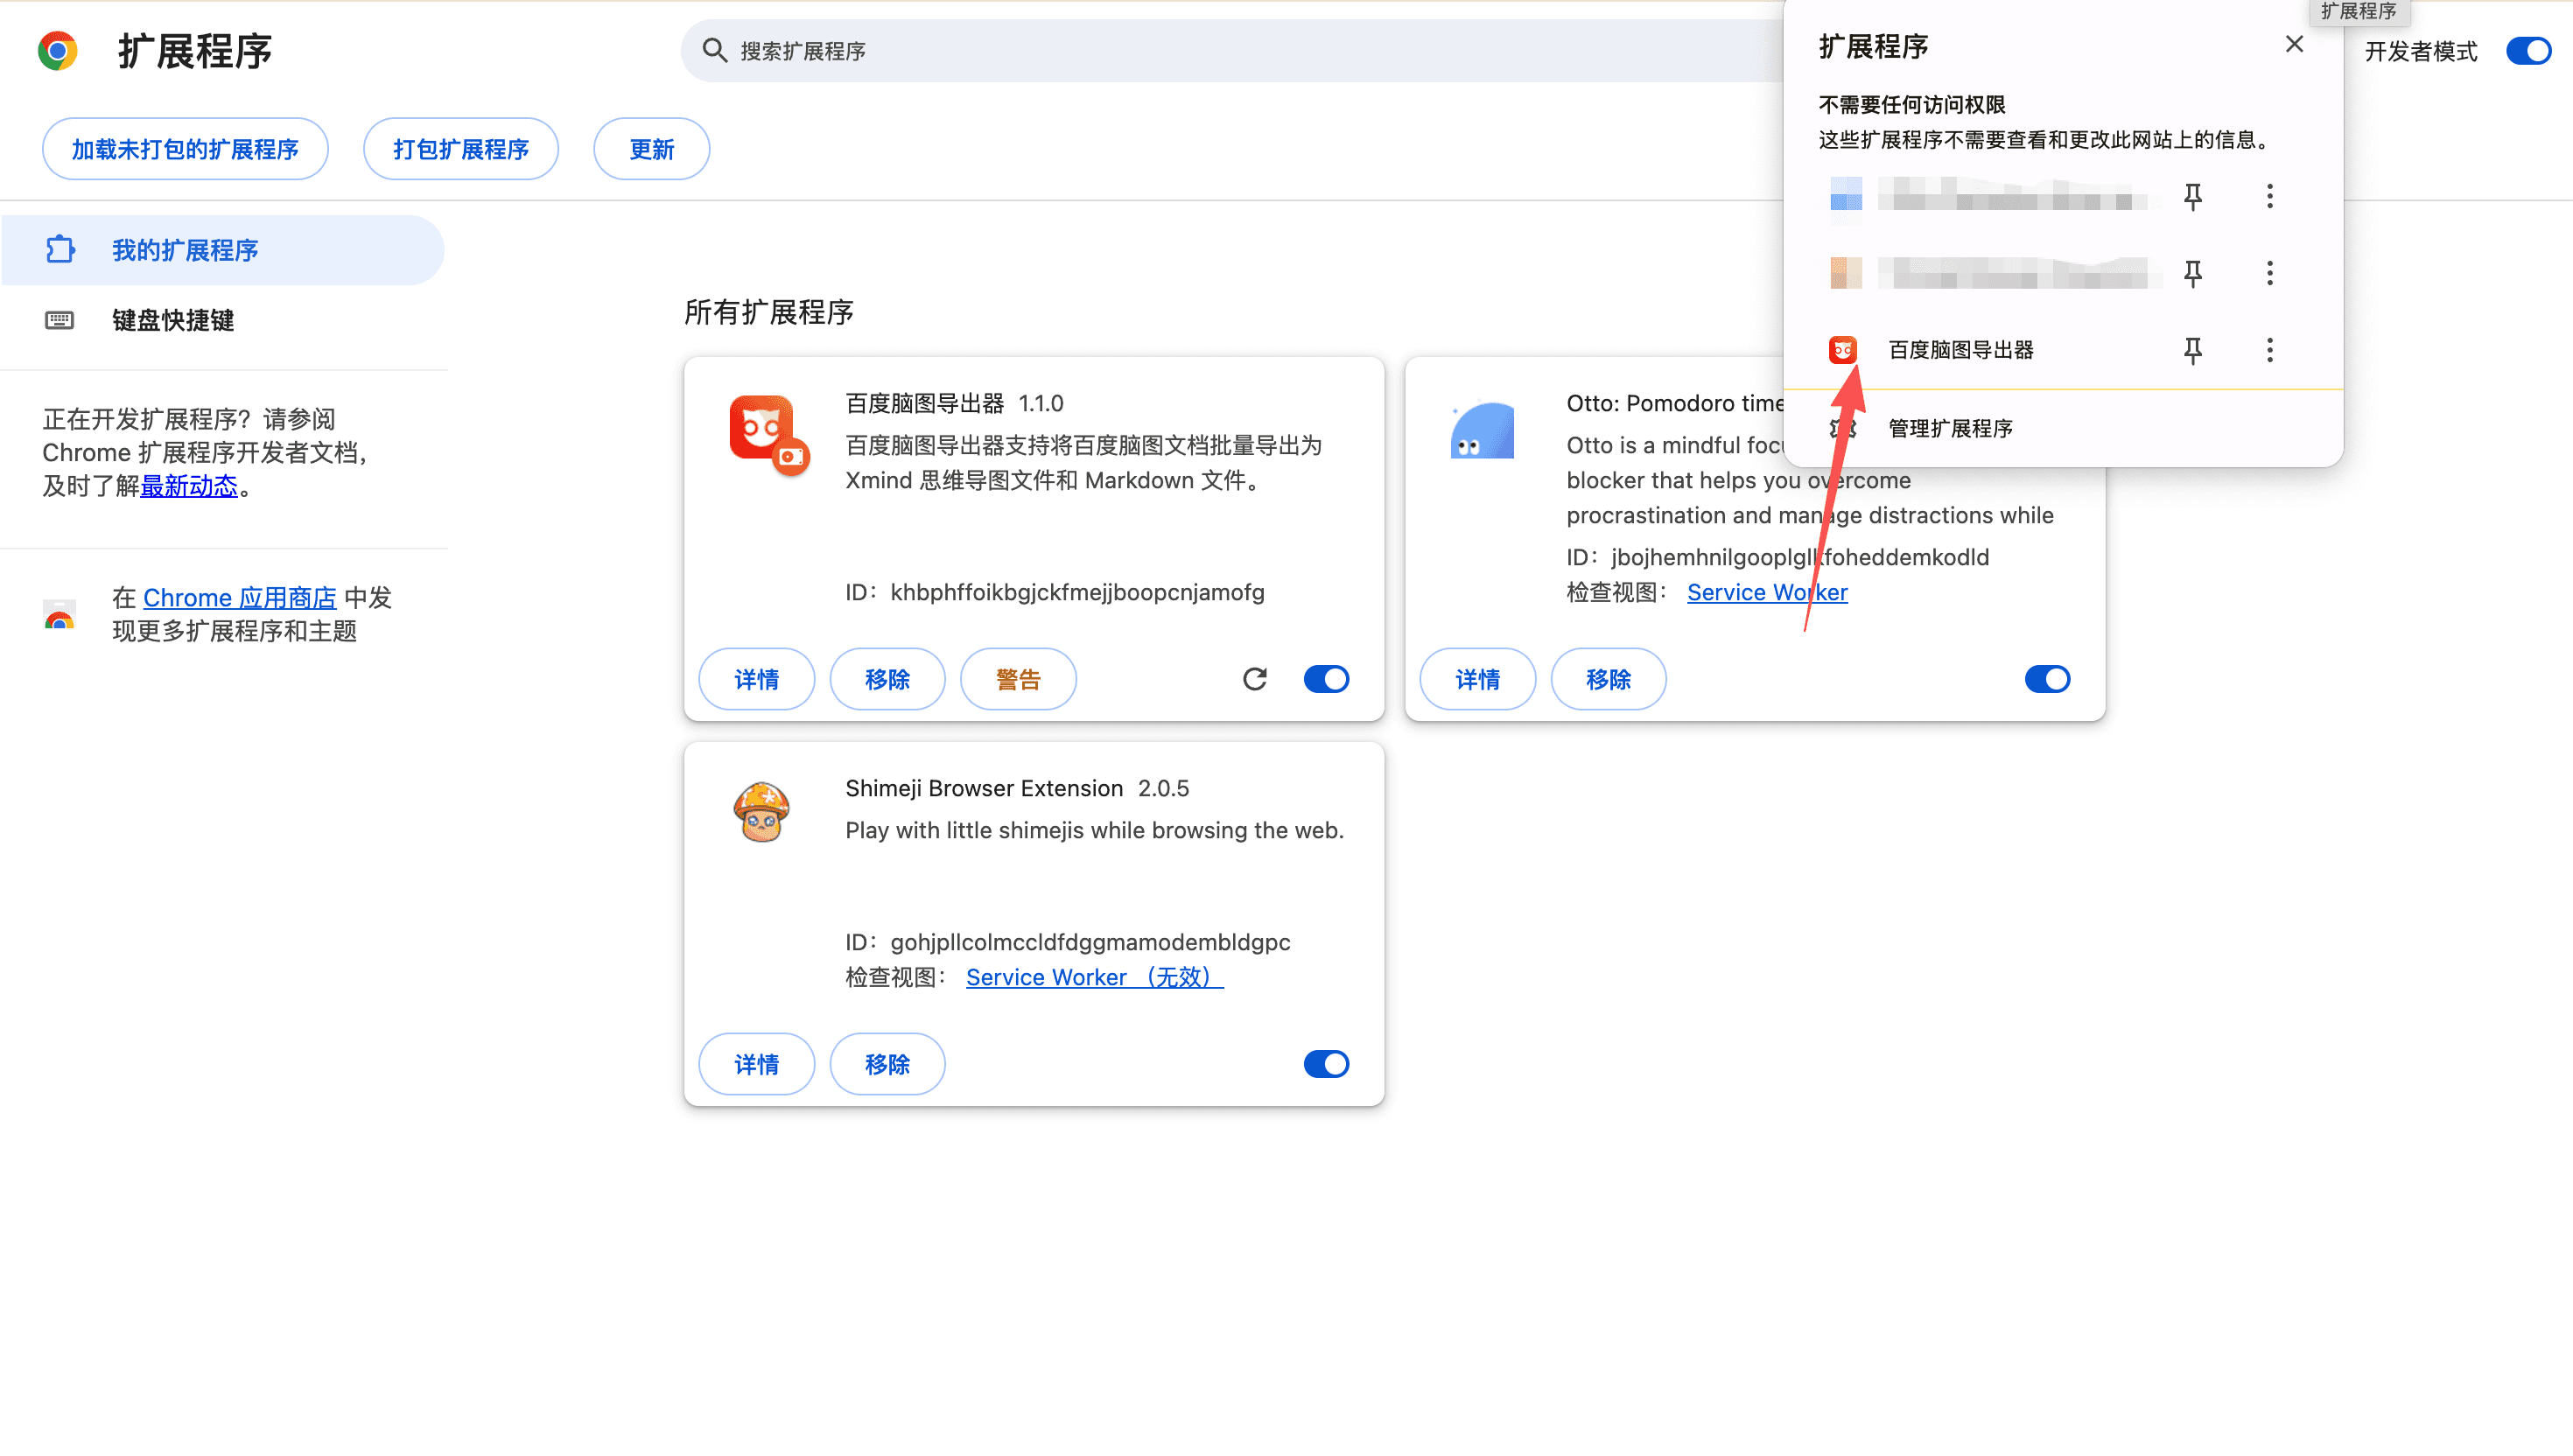
Task: Pin 百度脑图导出器 in extensions popup
Action: tap(2192, 350)
